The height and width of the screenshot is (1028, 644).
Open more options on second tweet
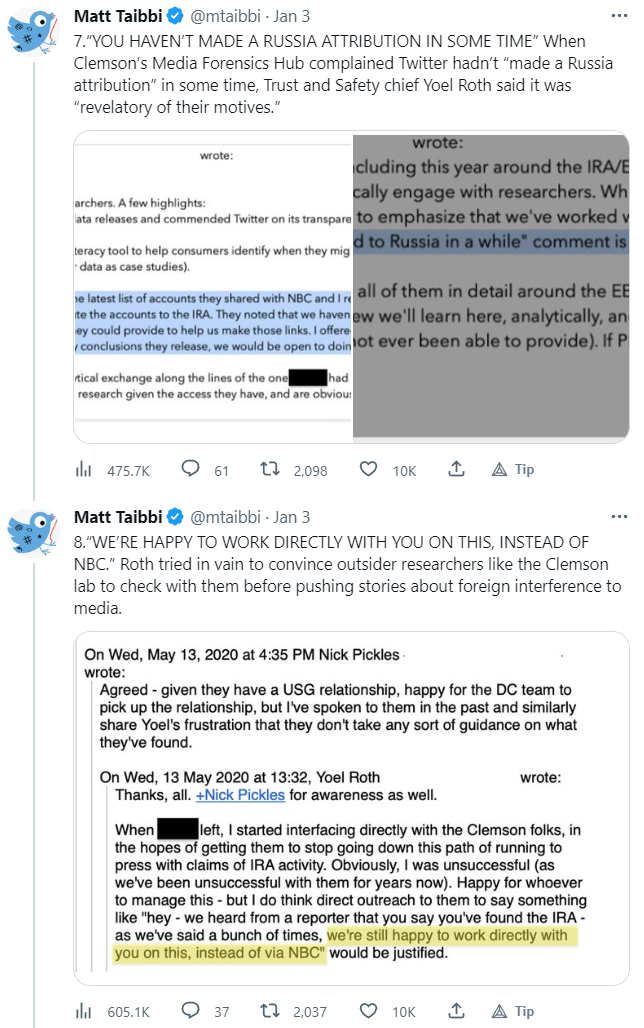[x=620, y=517]
